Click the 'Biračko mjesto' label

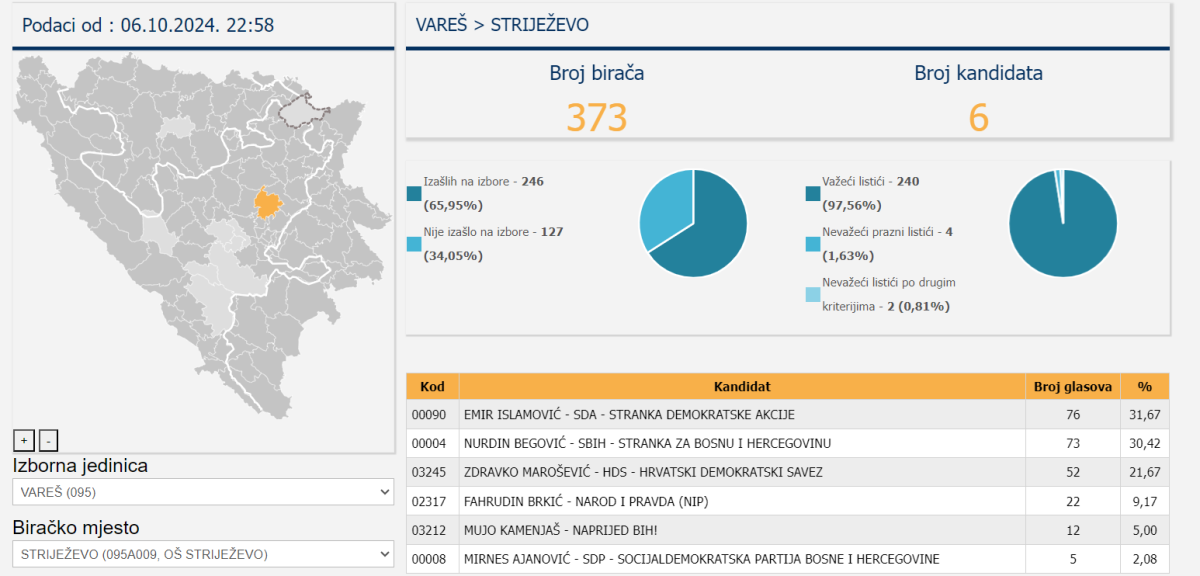(x=76, y=527)
